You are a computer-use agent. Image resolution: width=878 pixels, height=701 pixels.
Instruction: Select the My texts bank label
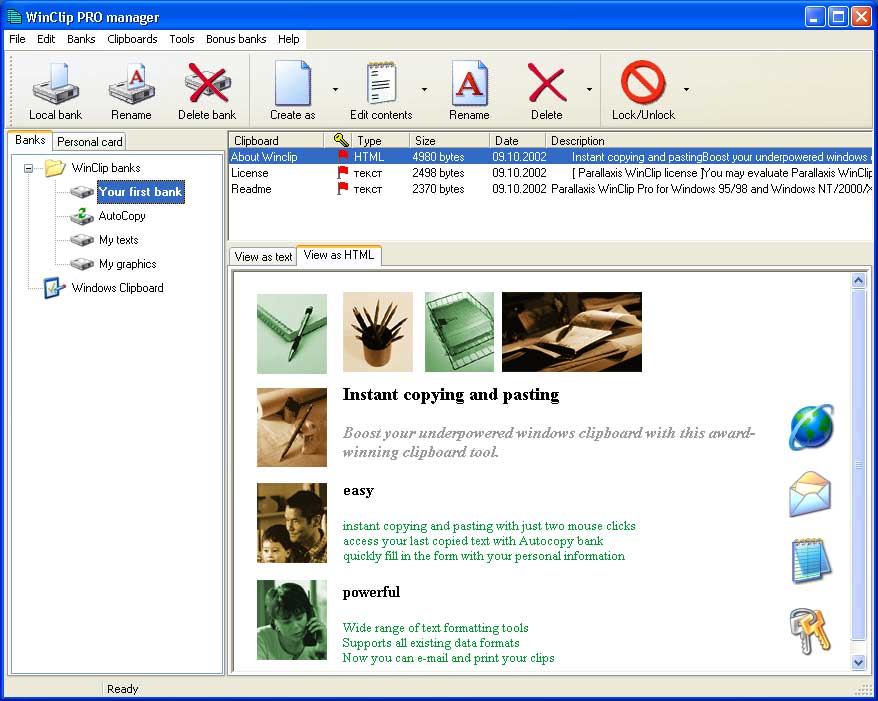[119, 240]
